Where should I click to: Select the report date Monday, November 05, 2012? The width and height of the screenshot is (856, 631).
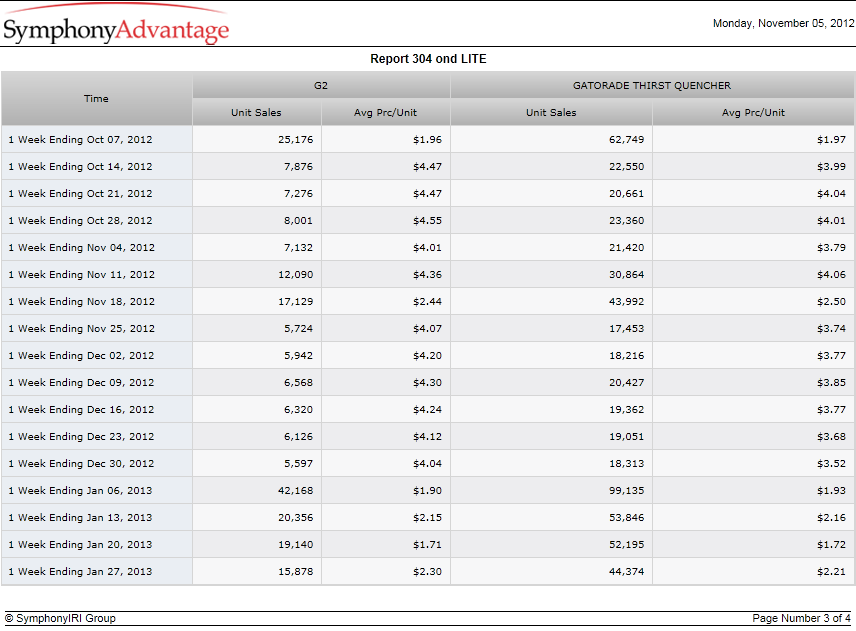click(x=783, y=23)
